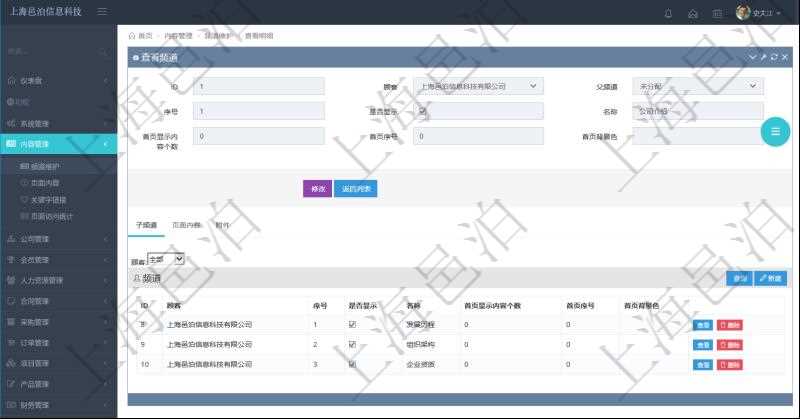Toggle the 是否显示 checkbox in the form
This screenshot has height=419, width=800.
coord(421,111)
